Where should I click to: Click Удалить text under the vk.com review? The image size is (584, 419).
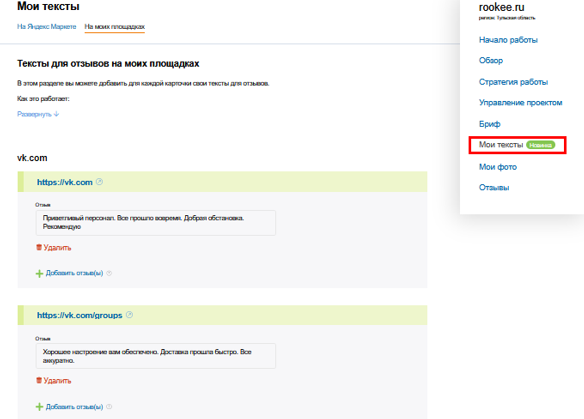click(57, 248)
